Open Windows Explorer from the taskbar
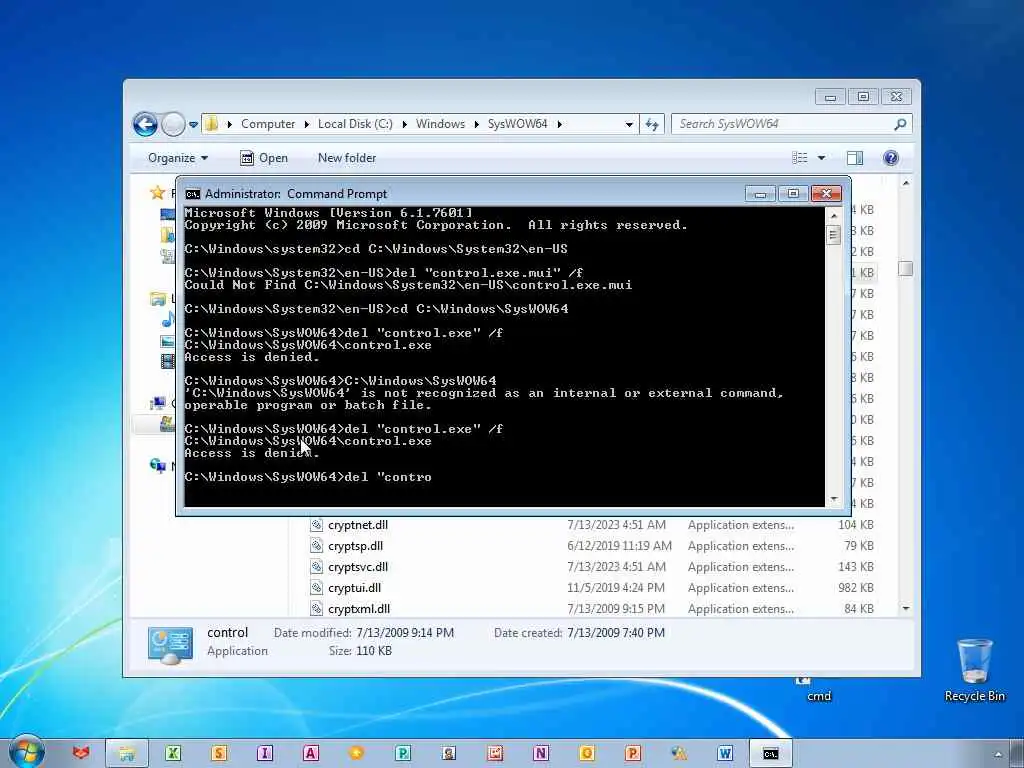1024x768 pixels. tap(127, 754)
